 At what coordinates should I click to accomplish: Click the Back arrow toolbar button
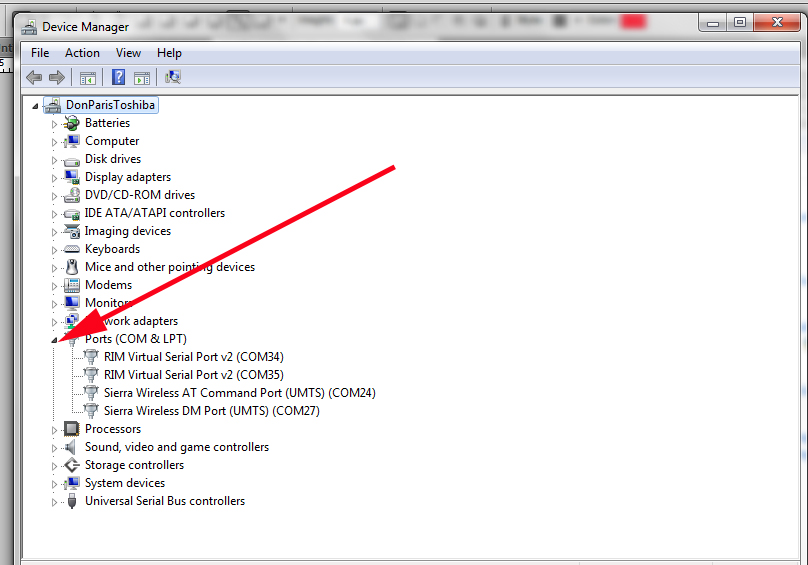pos(34,78)
